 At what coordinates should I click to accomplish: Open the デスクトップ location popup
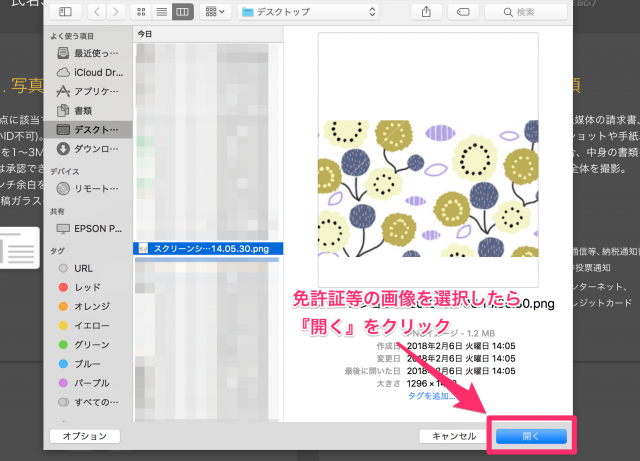click(x=308, y=12)
